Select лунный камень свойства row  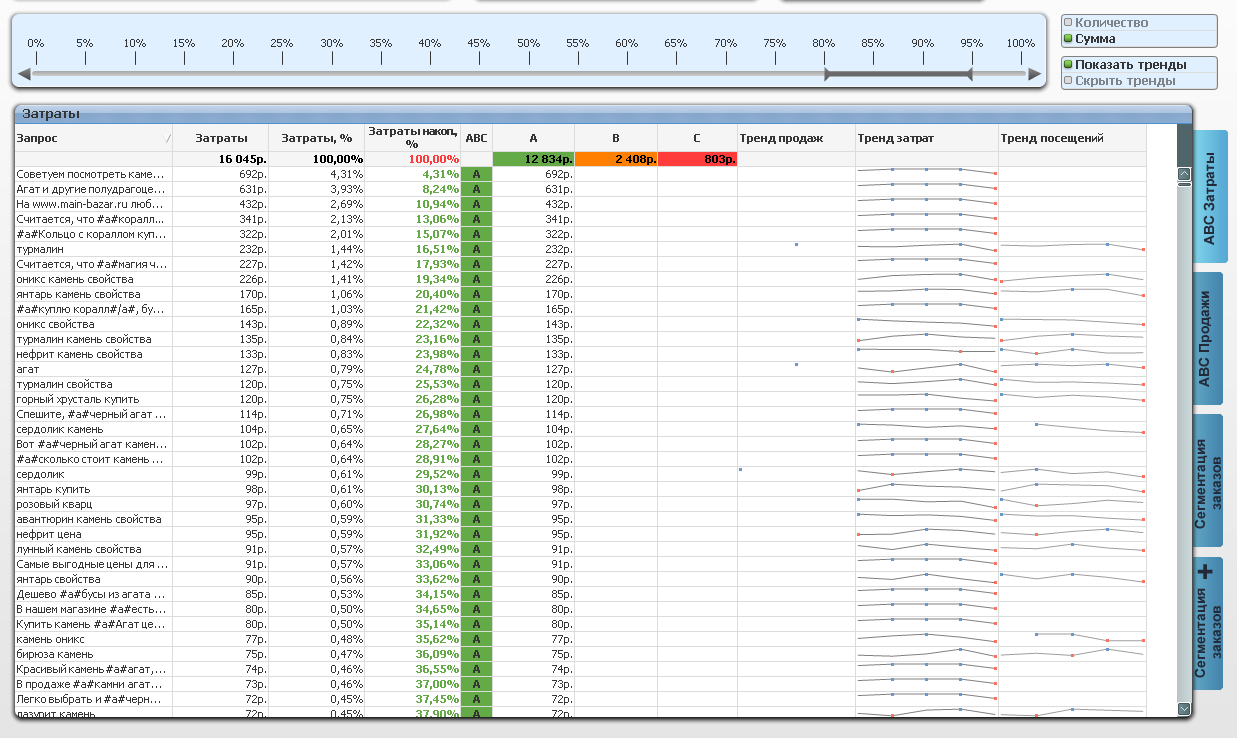(93, 549)
